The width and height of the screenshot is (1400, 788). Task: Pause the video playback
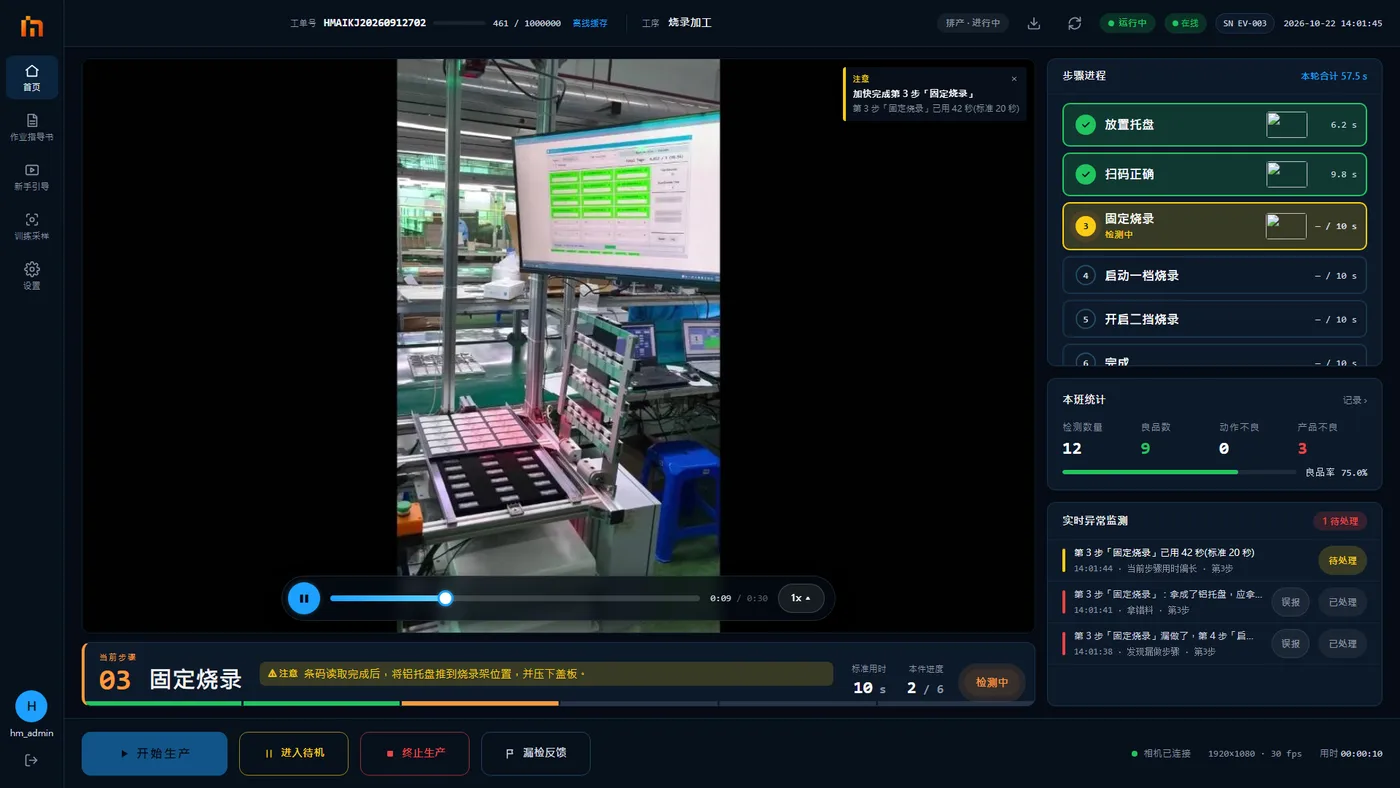tap(304, 598)
